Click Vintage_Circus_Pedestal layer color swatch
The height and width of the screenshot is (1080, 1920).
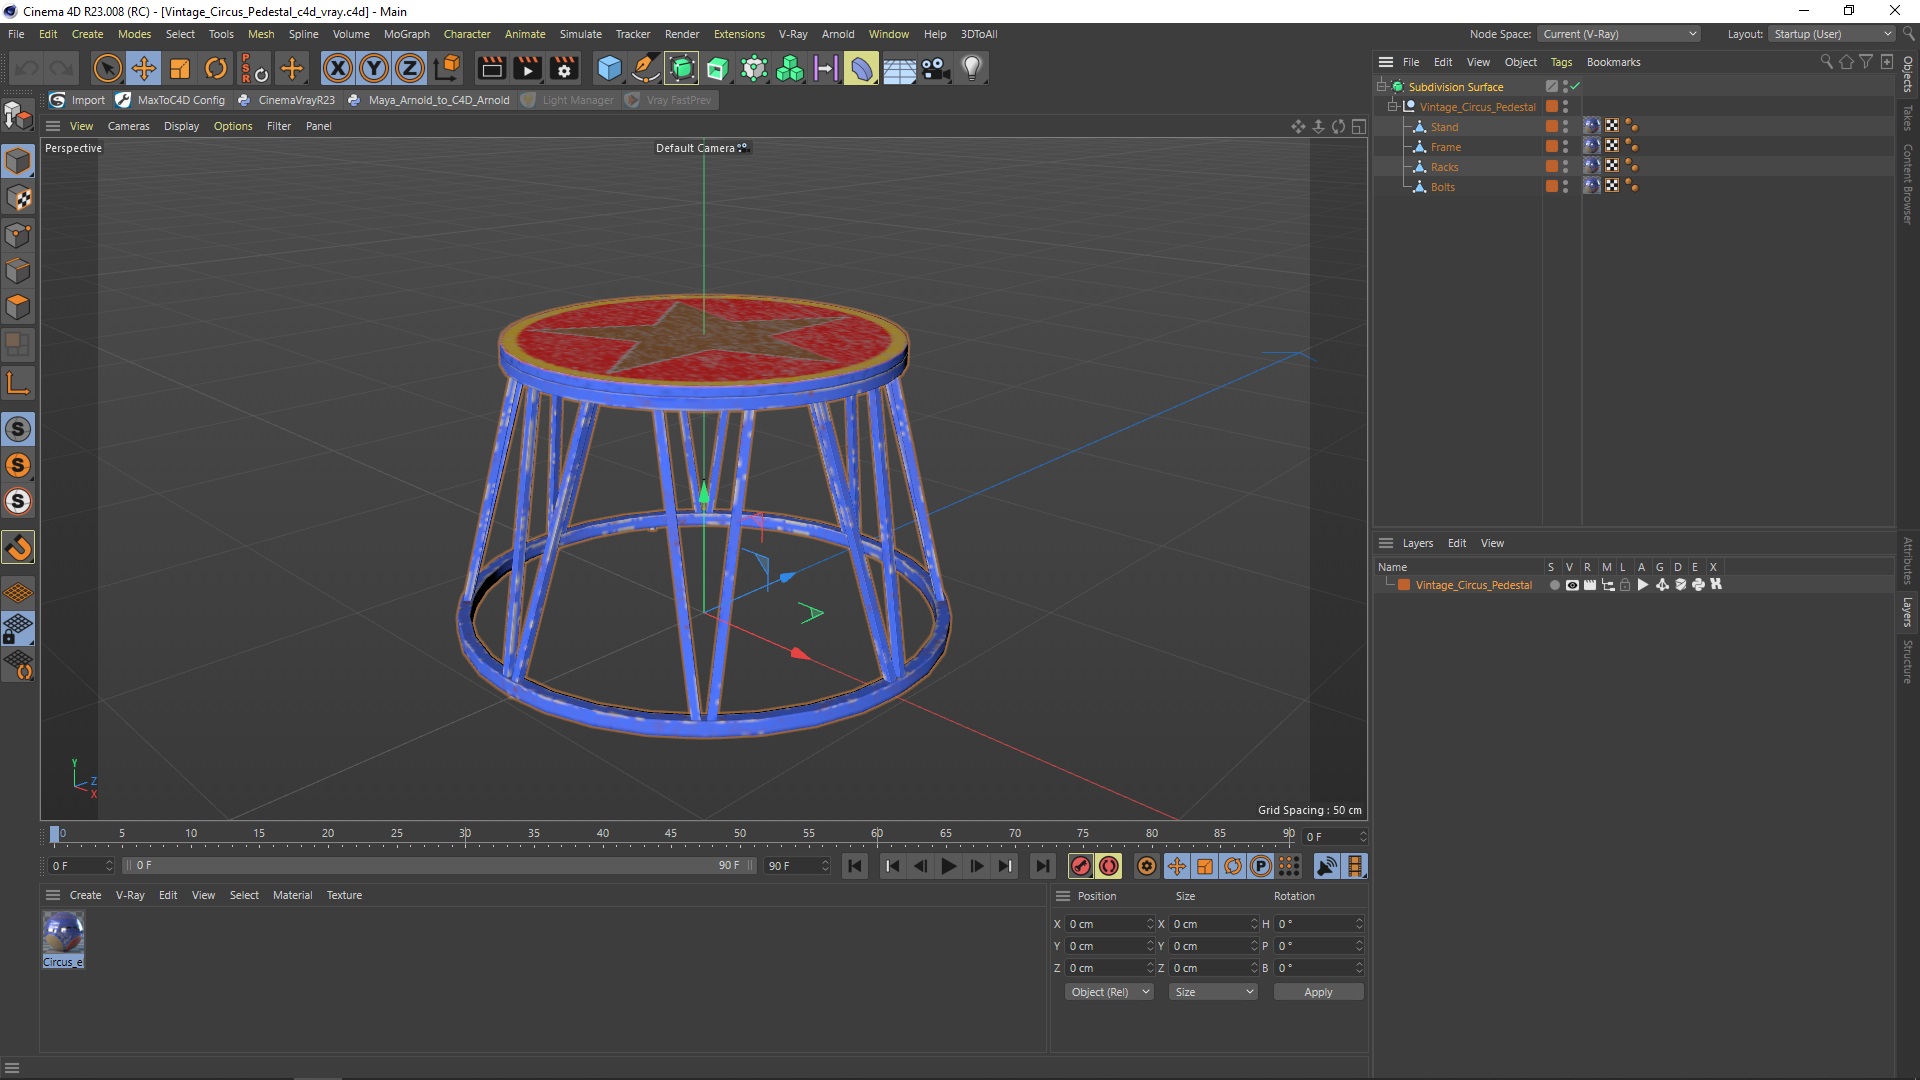[1404, 585]
